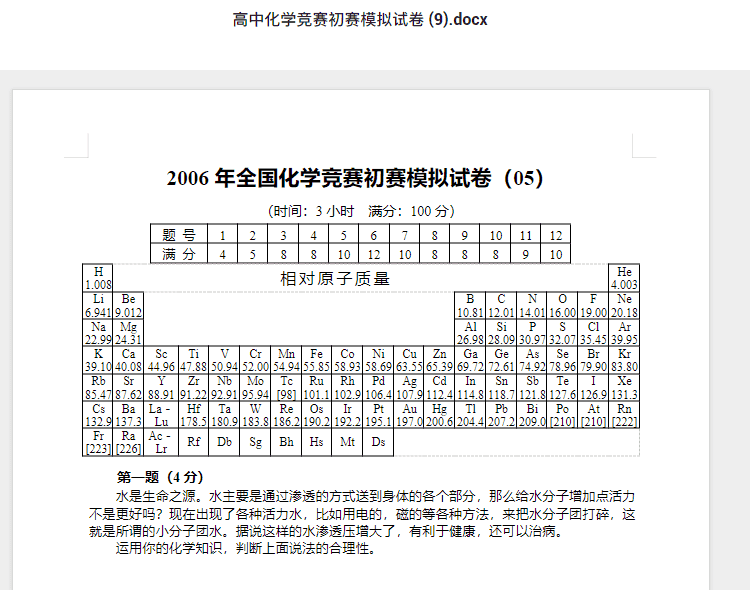Viewport: 750px width, 590px height.
Task: Select the Al 26.98 cell
Action: click(470, 333)
